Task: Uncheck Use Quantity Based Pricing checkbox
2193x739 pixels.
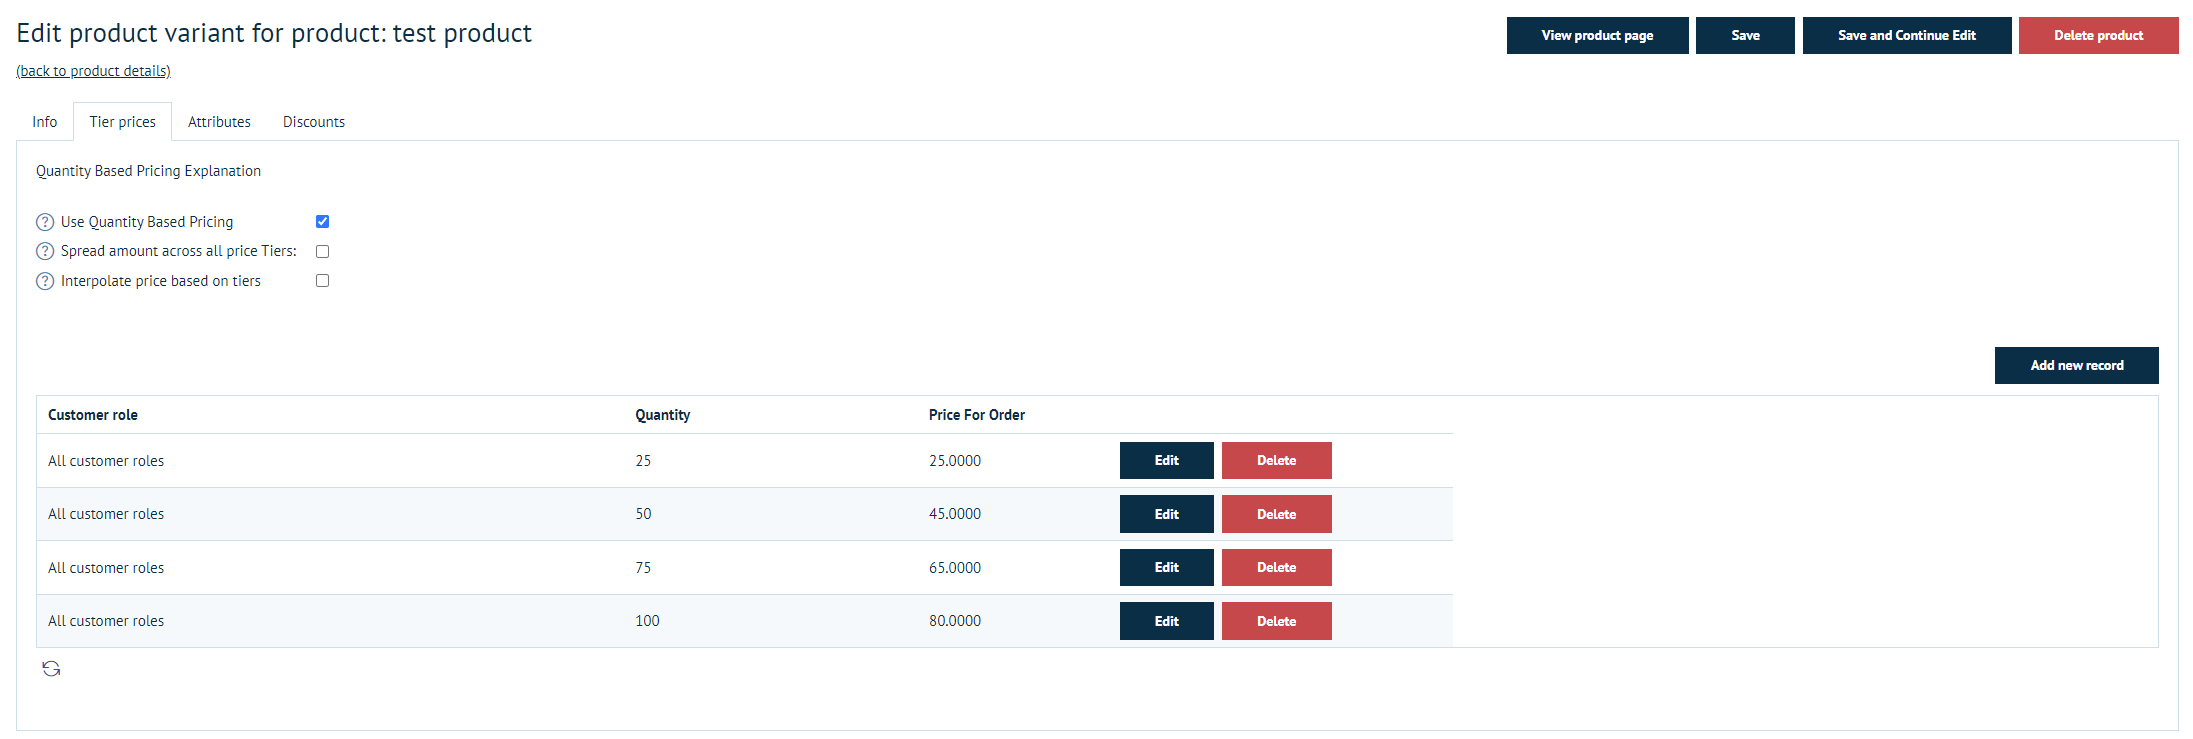Action: (322, 222)
